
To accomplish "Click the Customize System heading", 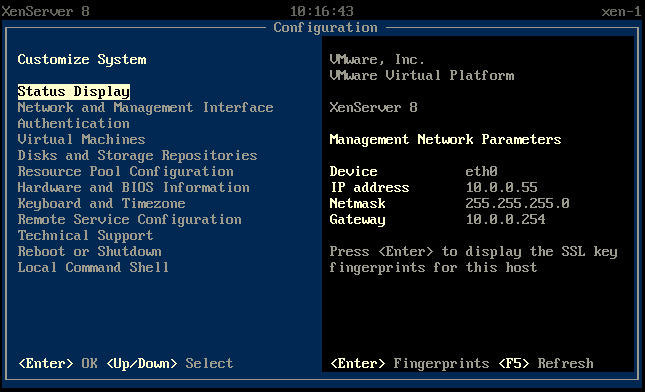I will (82, 60).
